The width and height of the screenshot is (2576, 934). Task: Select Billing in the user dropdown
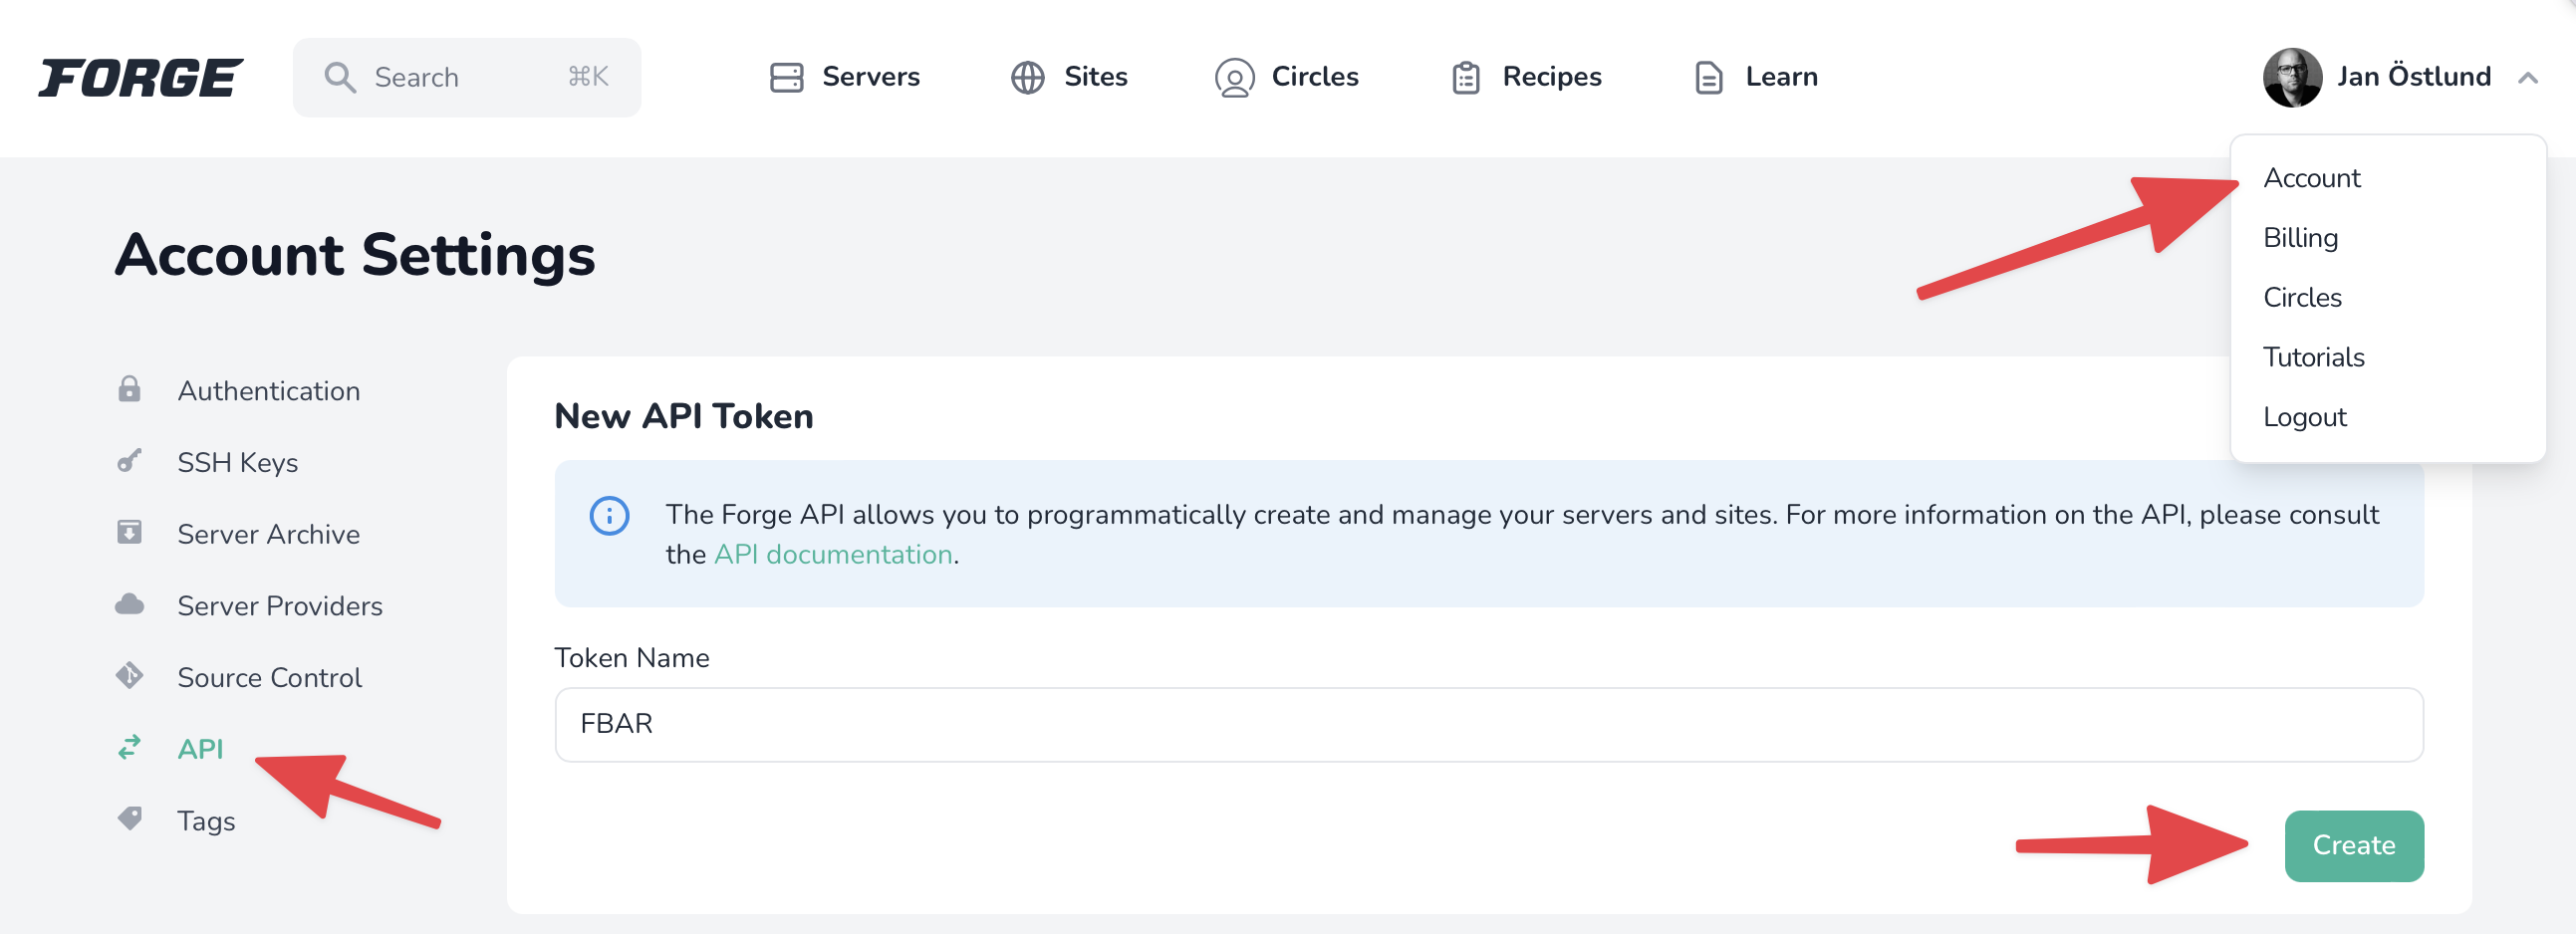click(2300, 238)
